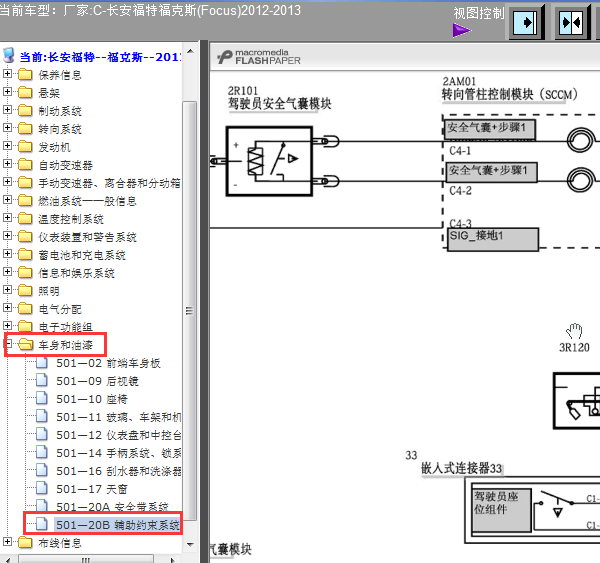Click the 驾驶员座位组件 box in diagram

(x=501, y=509)
